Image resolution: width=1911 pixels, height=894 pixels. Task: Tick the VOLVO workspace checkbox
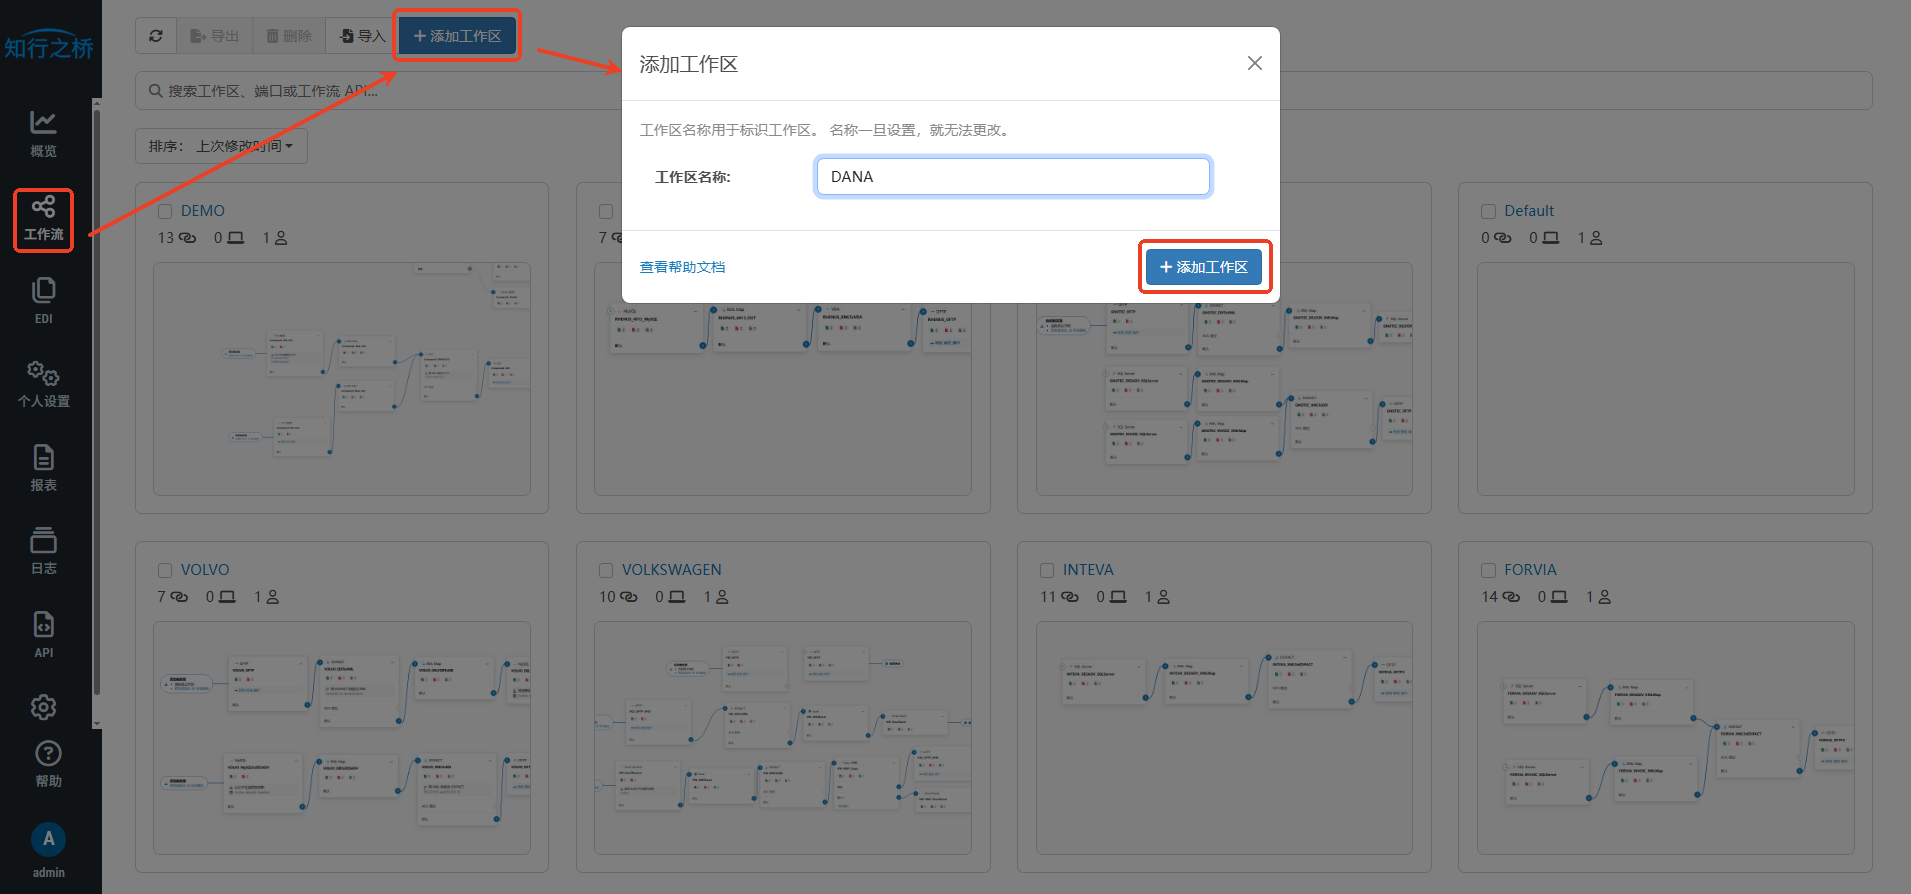click(165, 570)
